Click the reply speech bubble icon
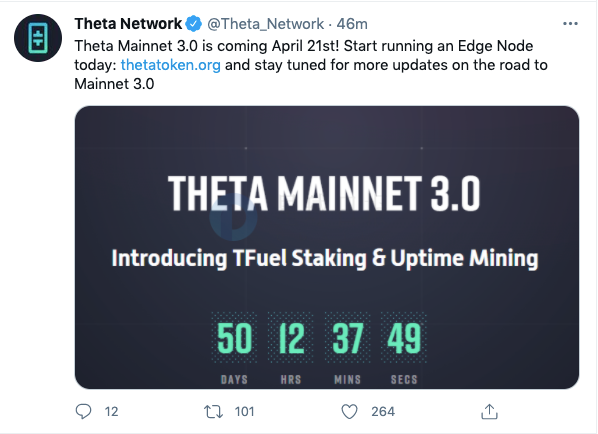The image size is (598, 434). [84, 411]
